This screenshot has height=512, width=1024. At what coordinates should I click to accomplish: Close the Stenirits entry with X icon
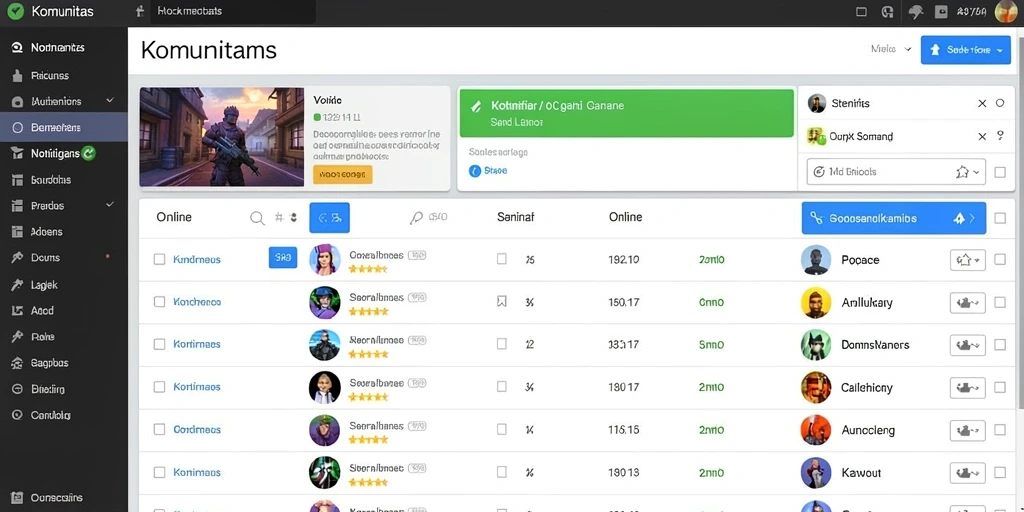(982, 103)
